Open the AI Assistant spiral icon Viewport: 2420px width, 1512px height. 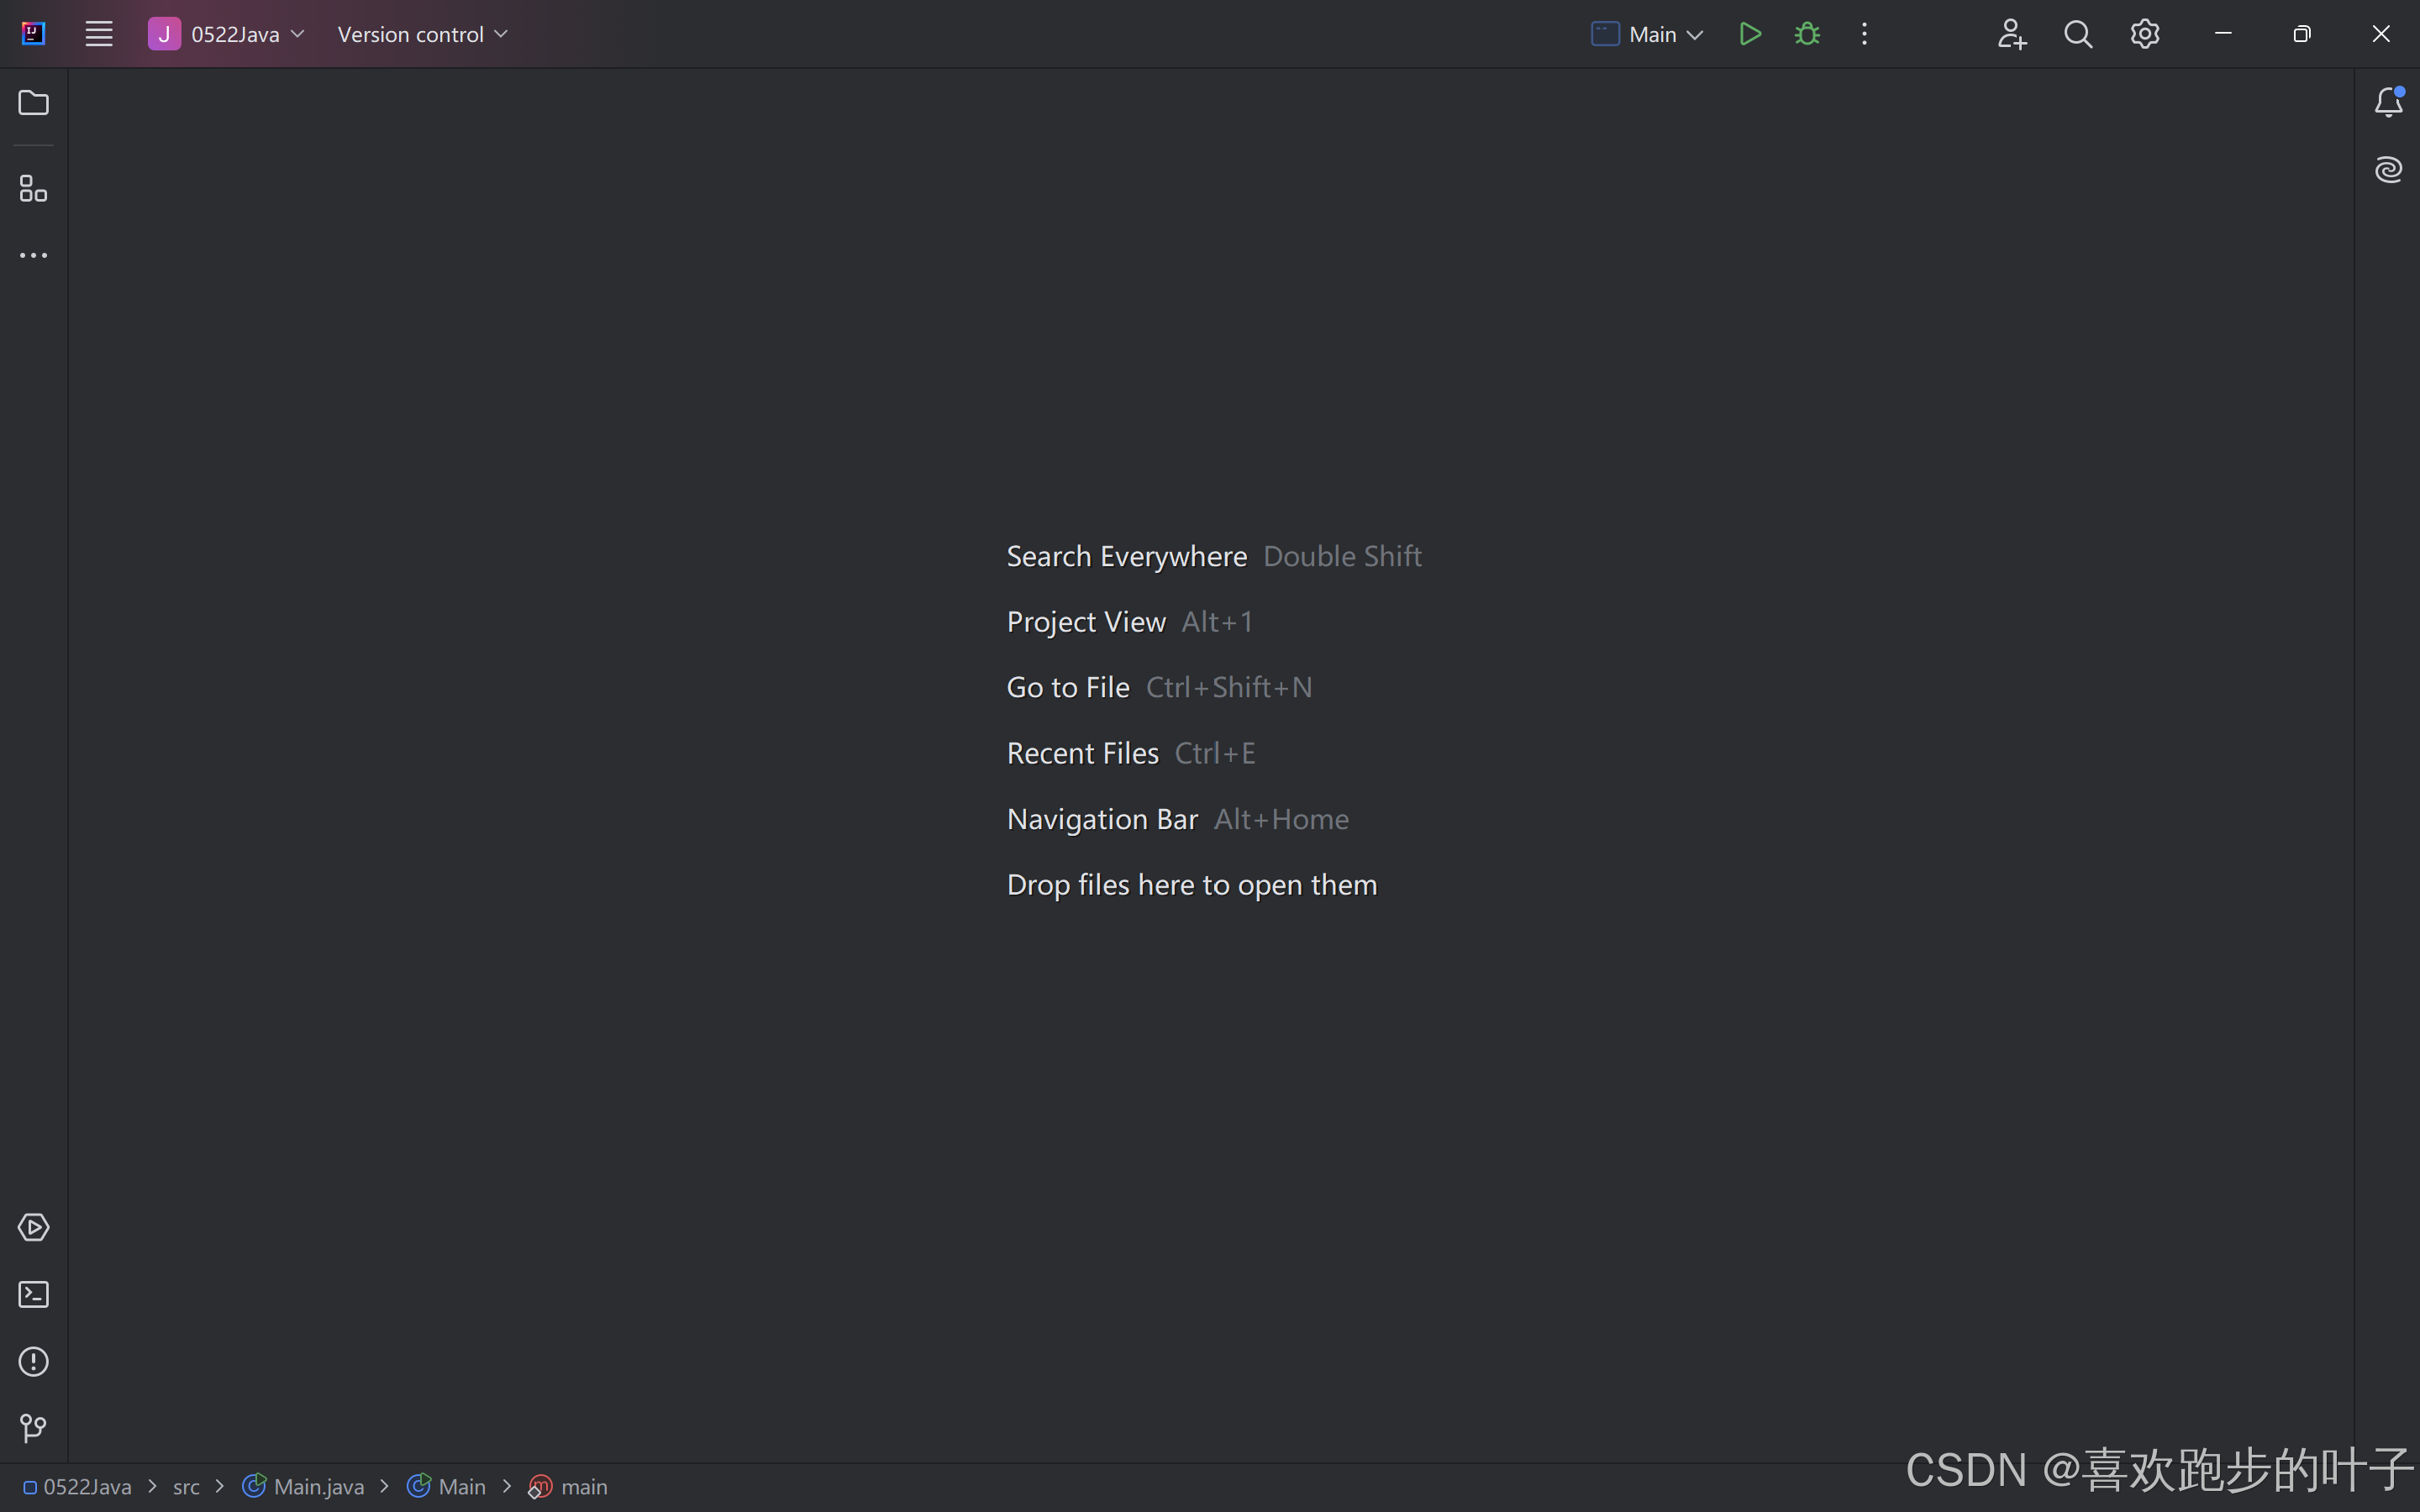pyautogui.click(x=2388, y=169)
